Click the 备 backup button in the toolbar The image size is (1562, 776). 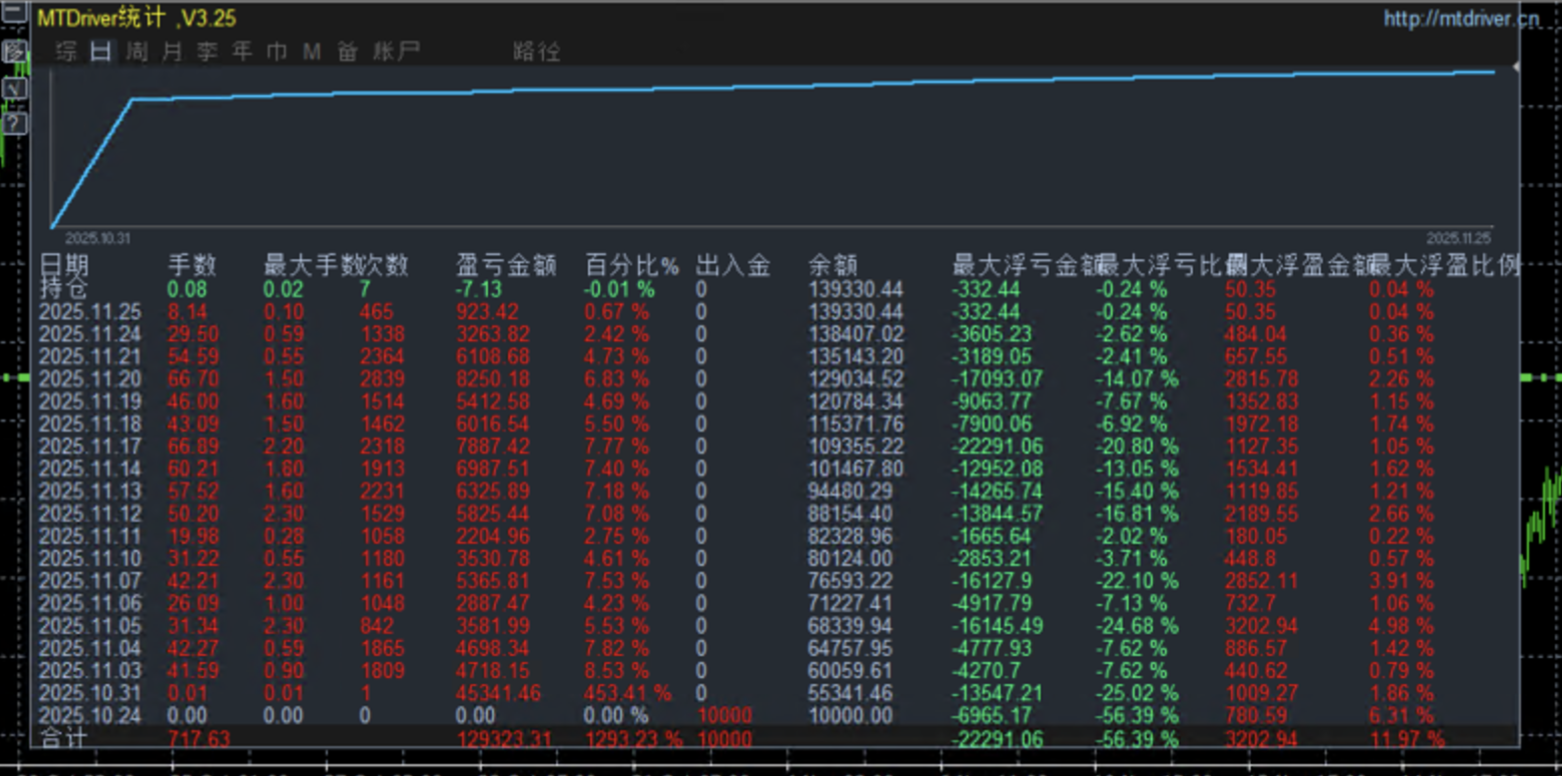pos(346,50)
